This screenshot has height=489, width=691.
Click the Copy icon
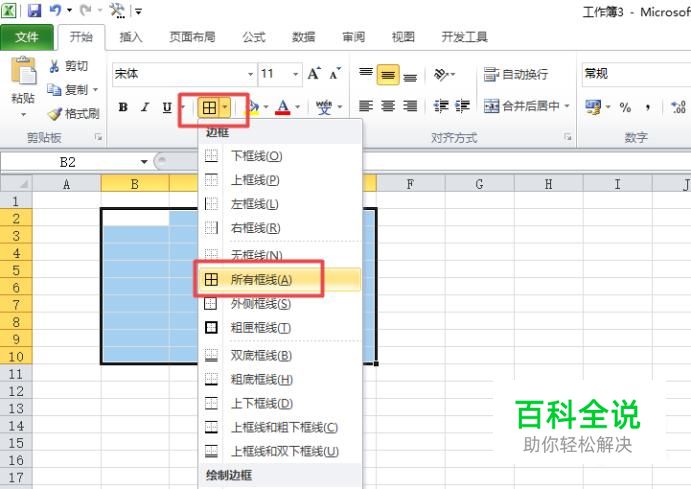coord(54,89)
